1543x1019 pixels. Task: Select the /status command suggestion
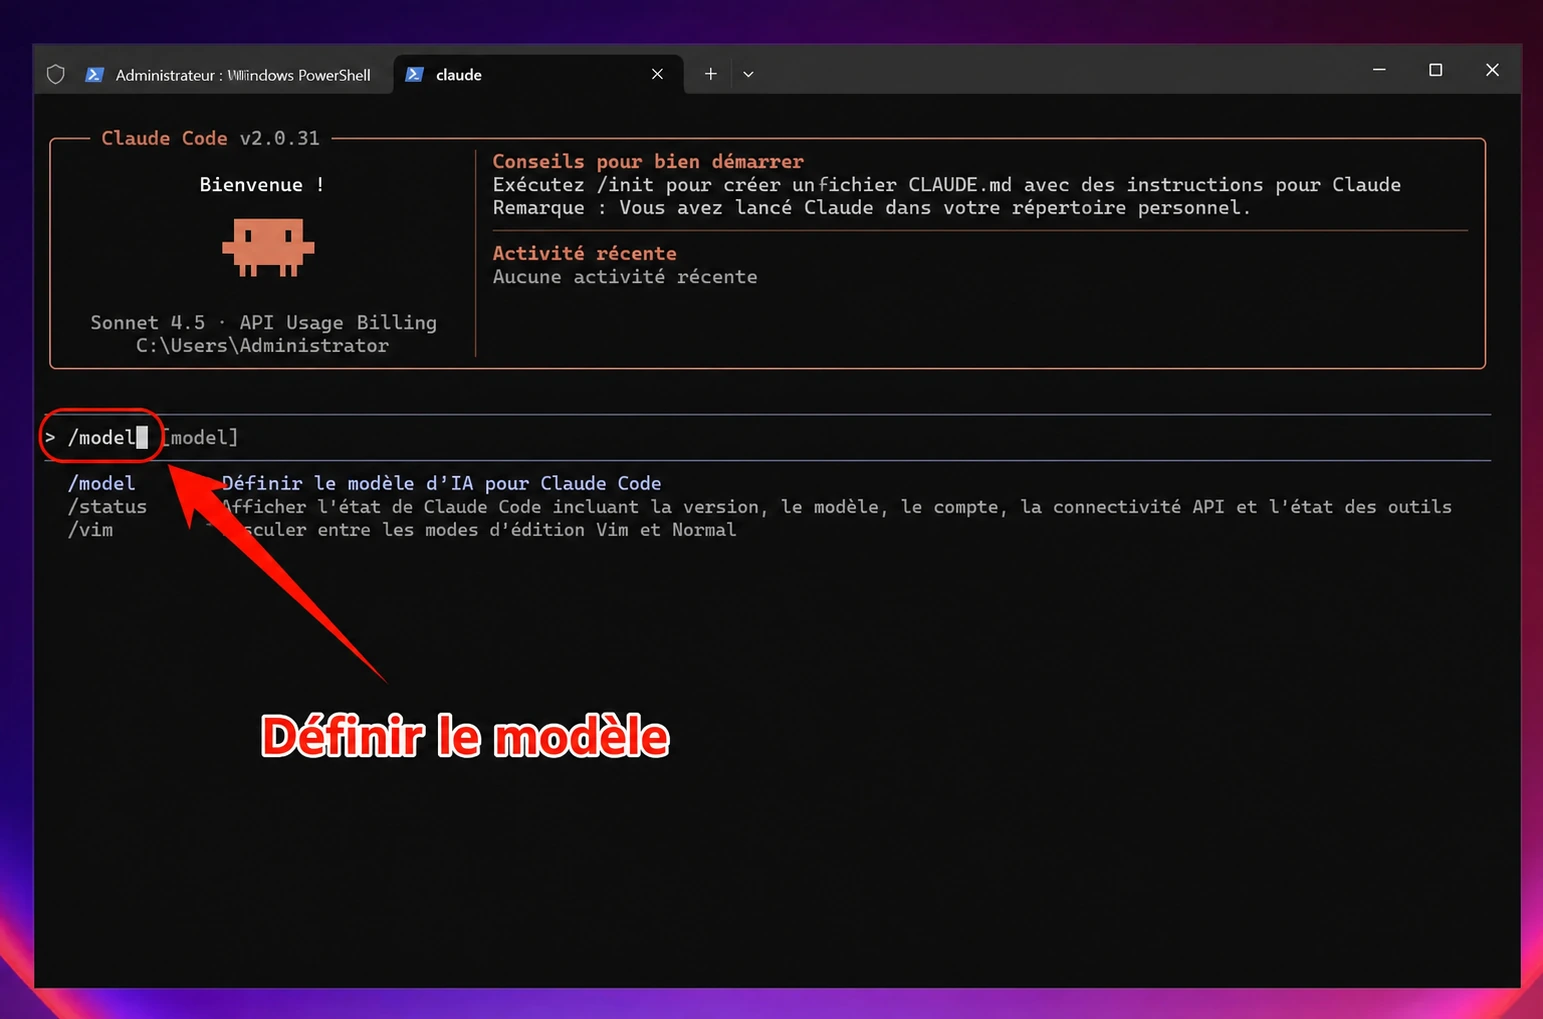(107, 507)
